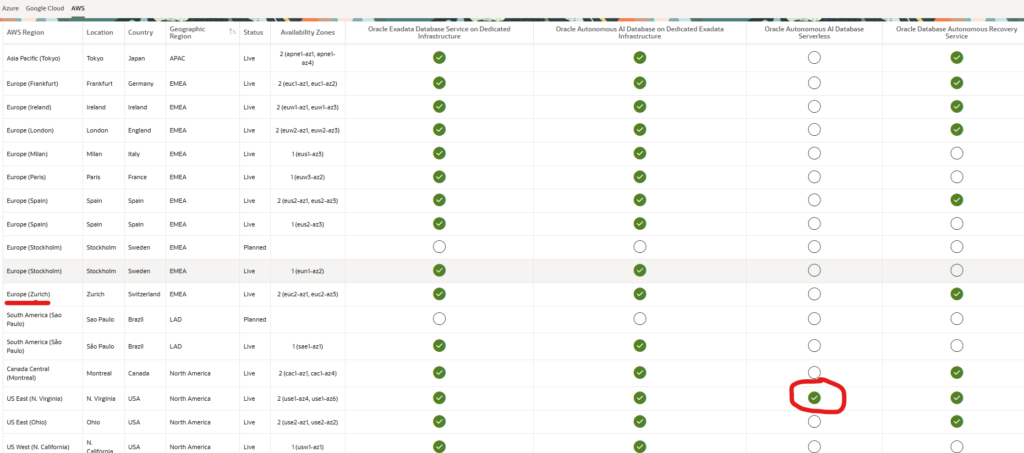
Task: Click Ireland row Exadata Database Service check icon
Action: (x=439, y=106)
